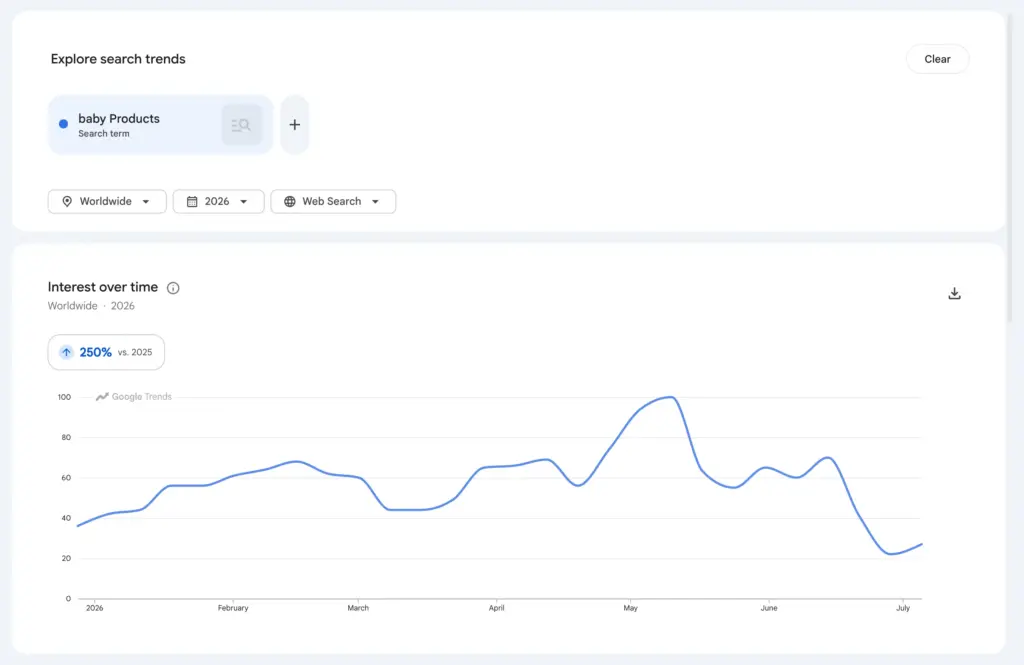The width and height of the screenshot is (1024, 665).
Task: Click the up-arrow icon beside 250%
Action: pyautogui.click(x=66, y=352)
